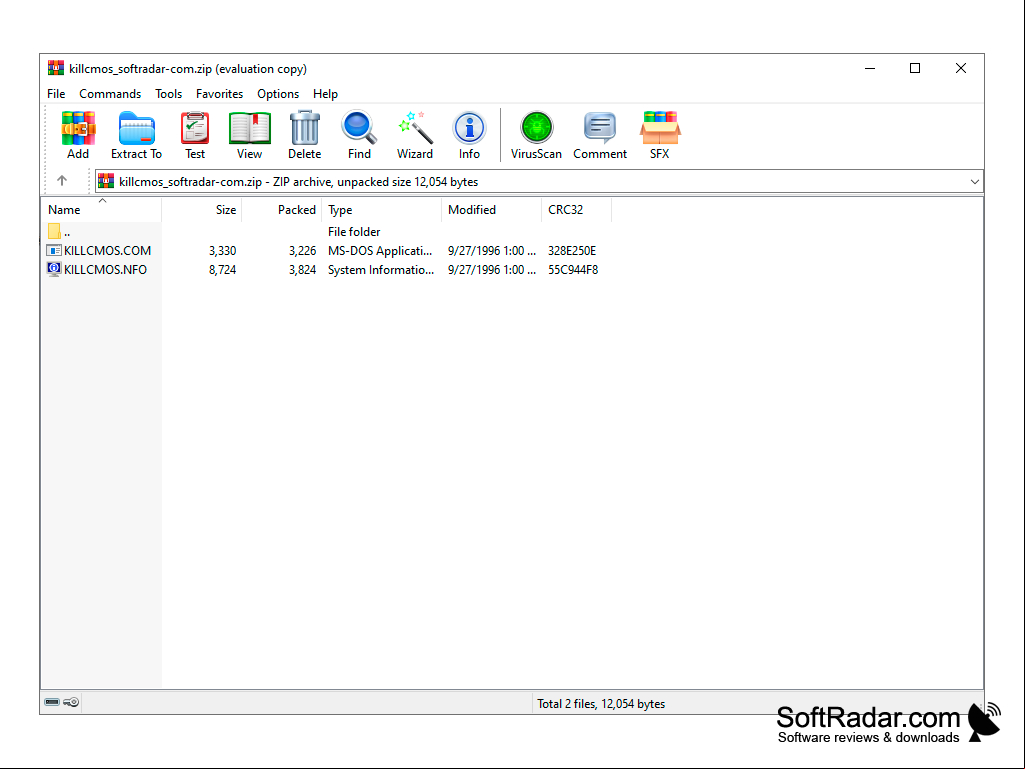This screenshot has width=1025, height=769.
Task: Click the System Informatio... type cell
Action: (380, 269)
